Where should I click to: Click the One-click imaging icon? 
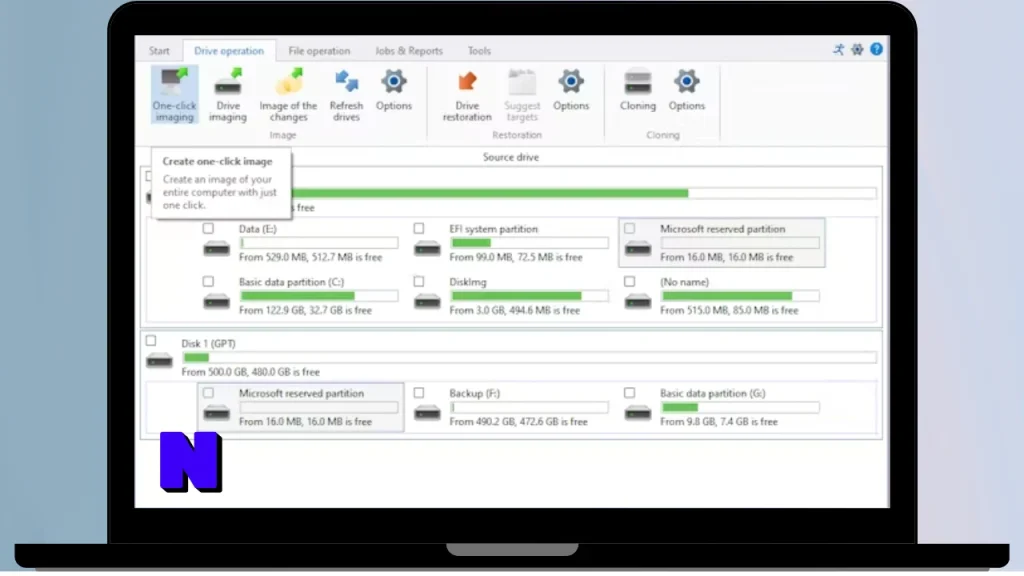click(x=174, y=81)
